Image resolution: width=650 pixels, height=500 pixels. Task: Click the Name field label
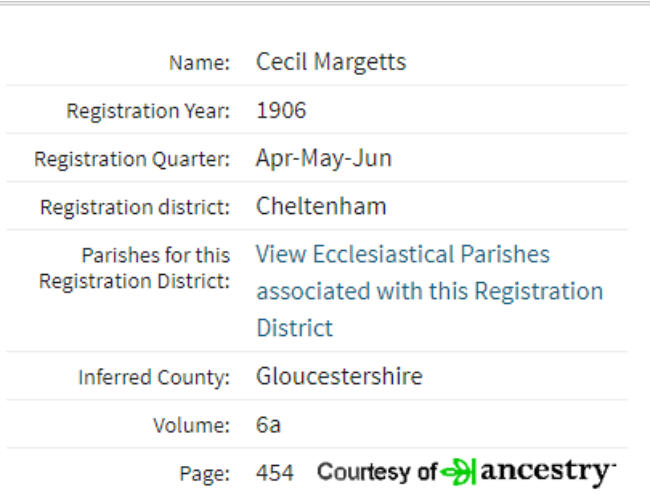(199, 63)
